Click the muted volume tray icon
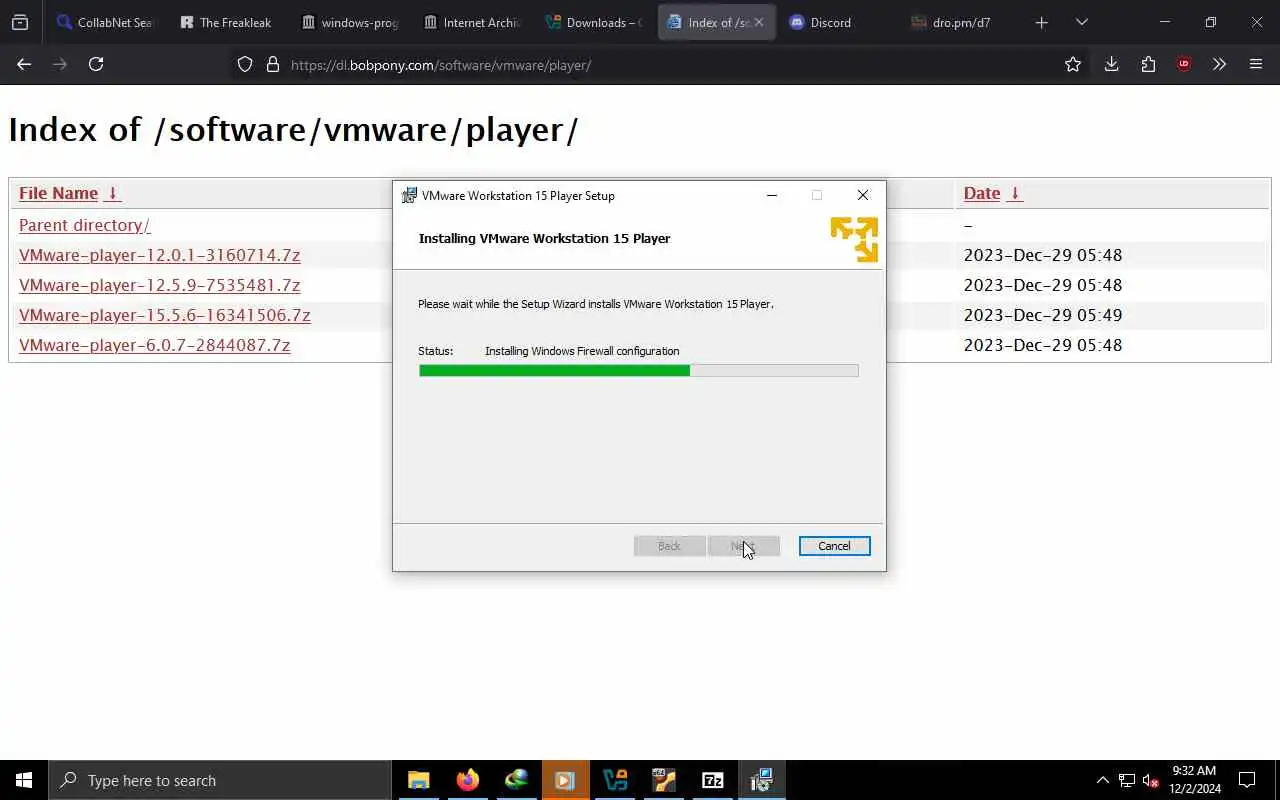 coord(1151,780)
